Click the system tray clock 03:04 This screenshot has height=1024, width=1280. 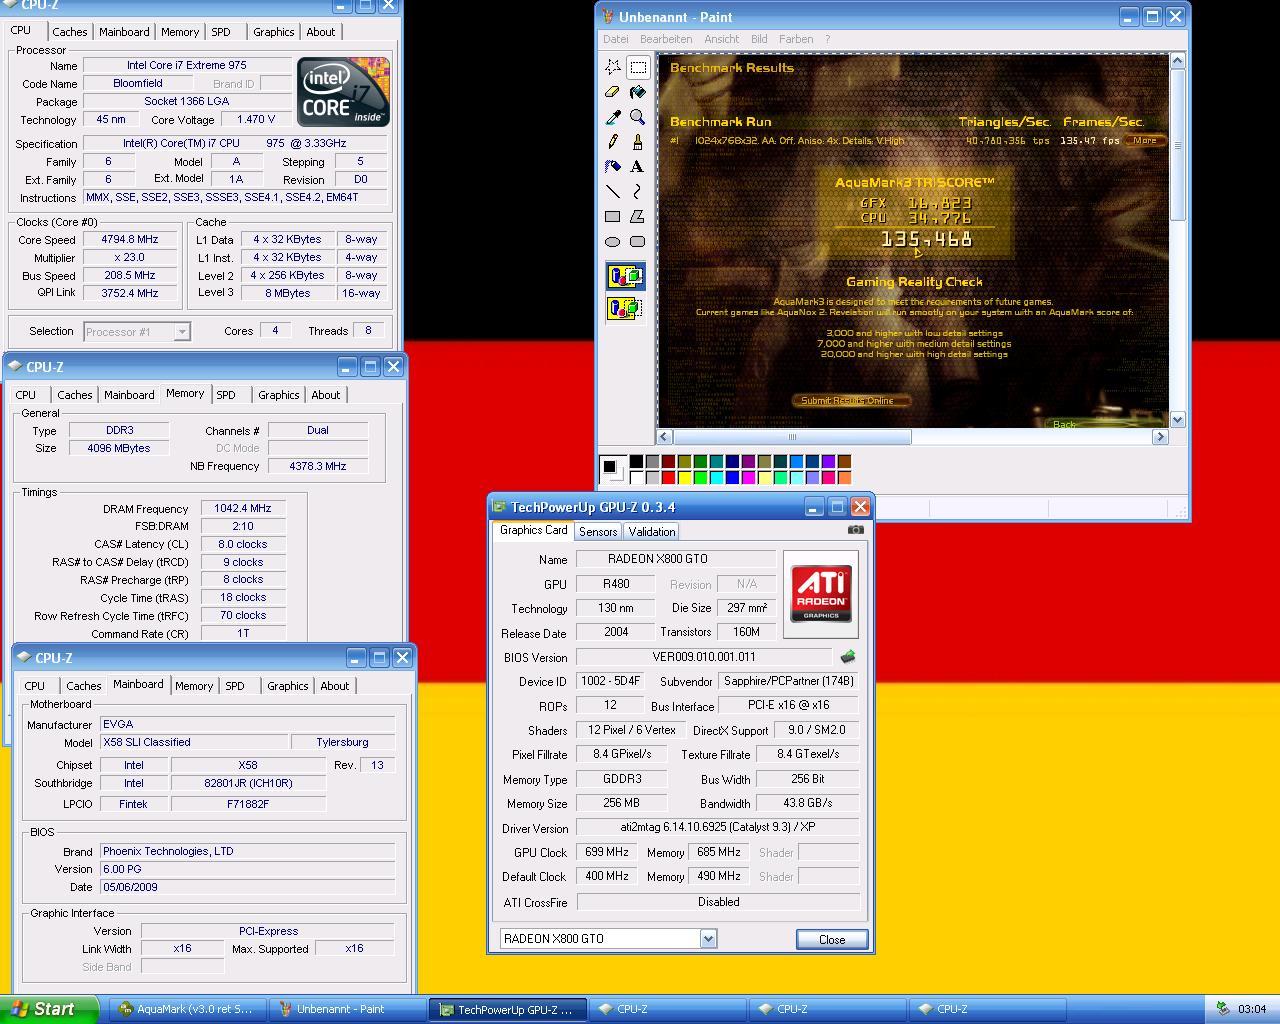[1252, 1009]
